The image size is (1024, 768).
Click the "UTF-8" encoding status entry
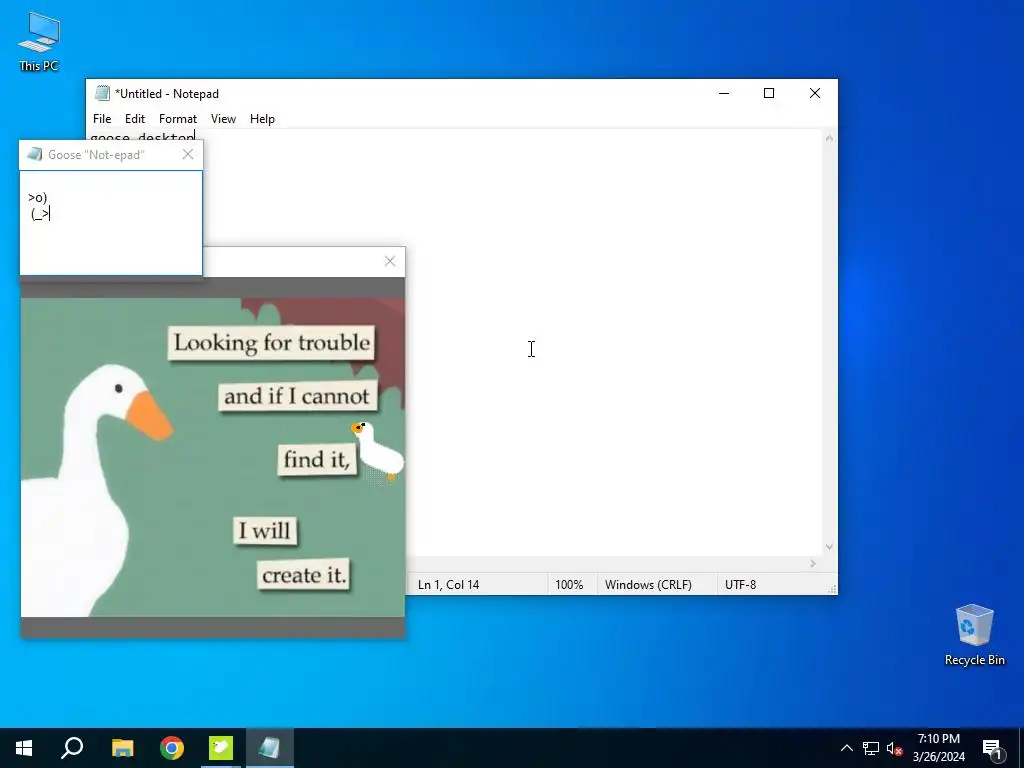(741, 584)
